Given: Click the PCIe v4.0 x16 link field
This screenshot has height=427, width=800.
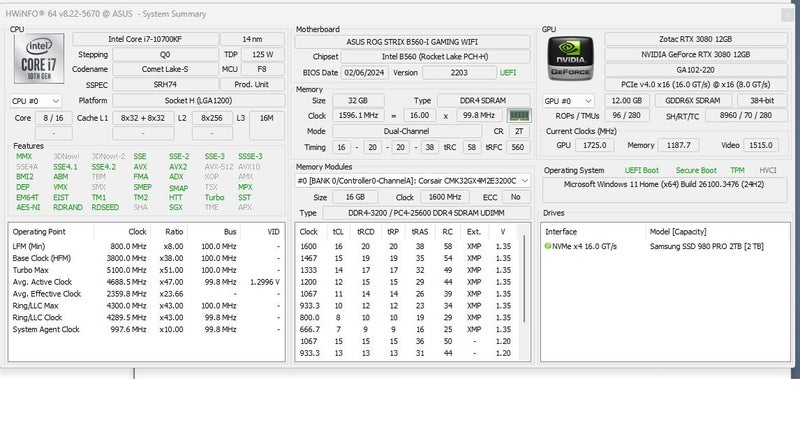Looking at the screenshot, I should click(695, 85).
